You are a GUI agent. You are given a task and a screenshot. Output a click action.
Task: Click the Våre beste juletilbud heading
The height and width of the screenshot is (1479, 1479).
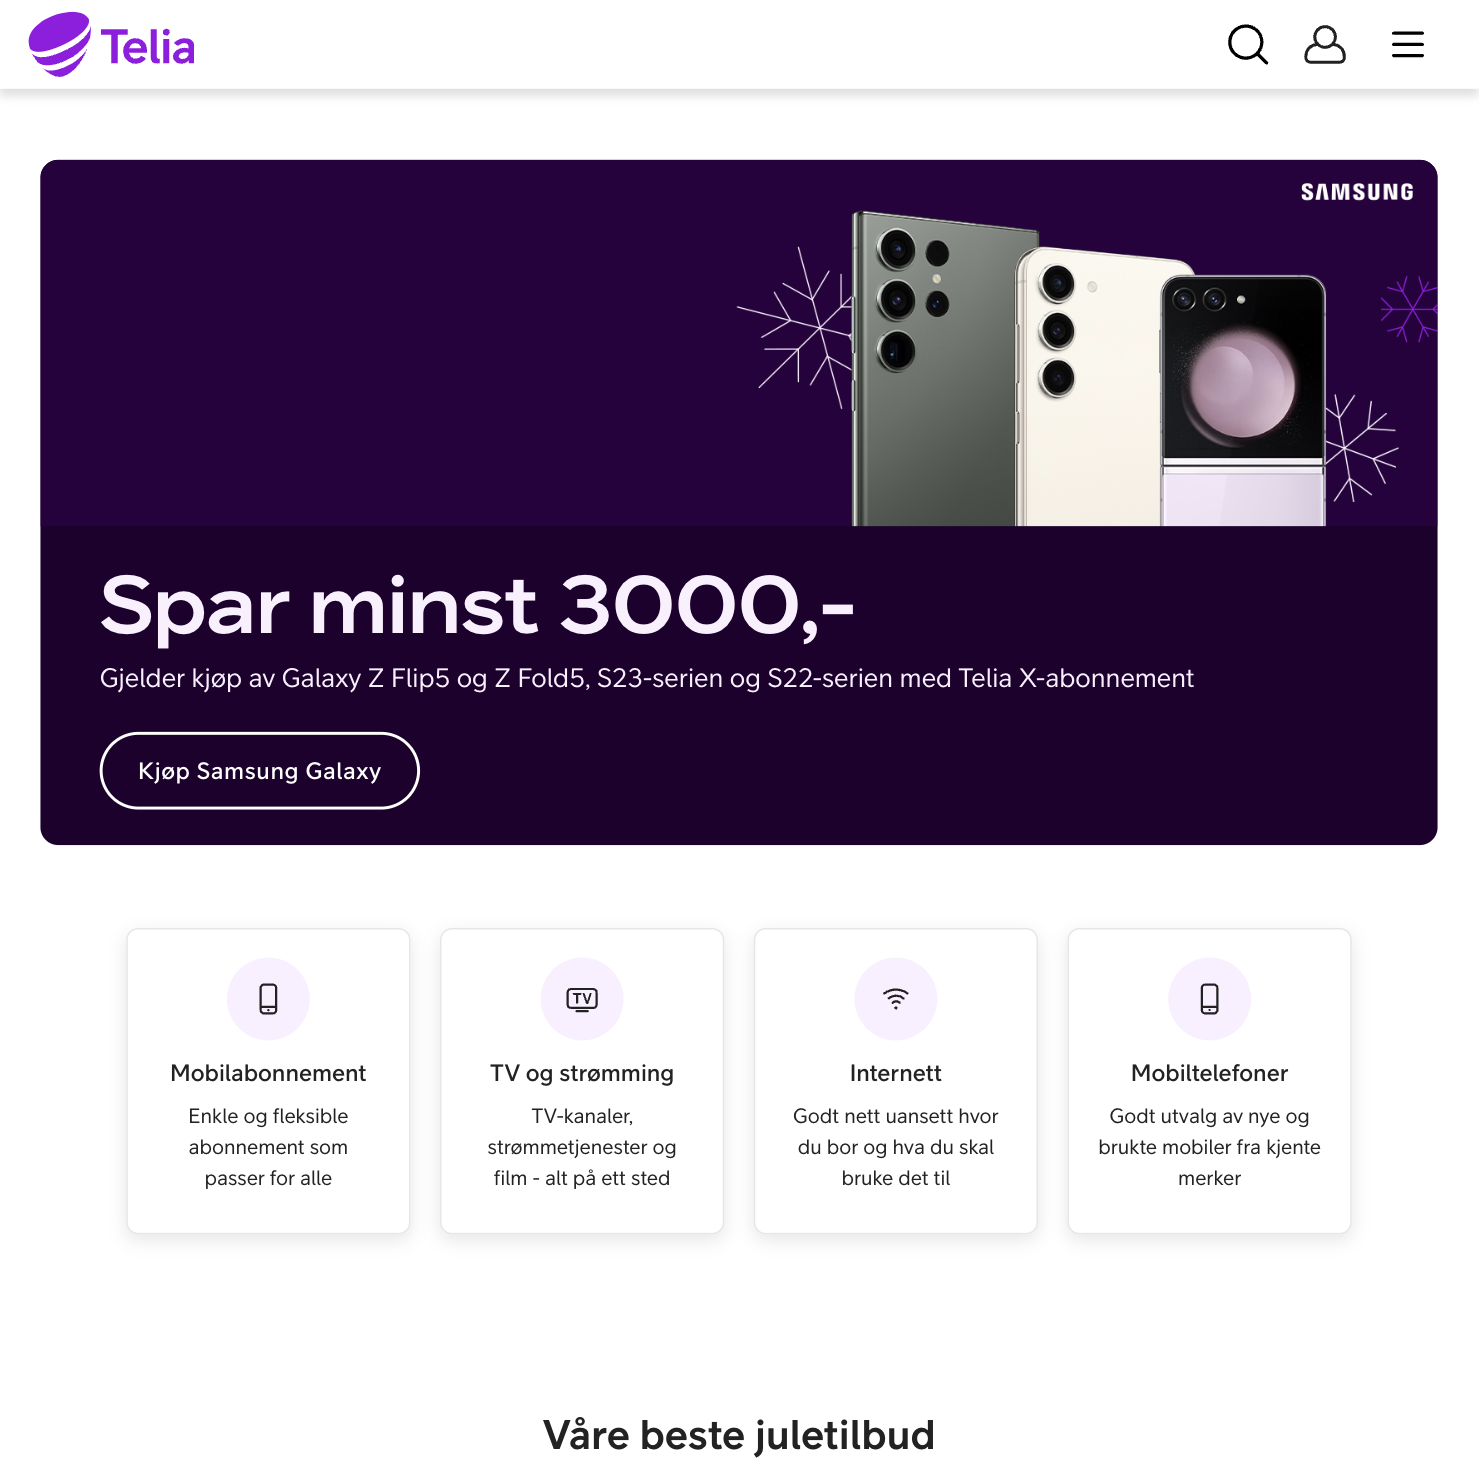pyautogui.click(x=739, y=1434)
